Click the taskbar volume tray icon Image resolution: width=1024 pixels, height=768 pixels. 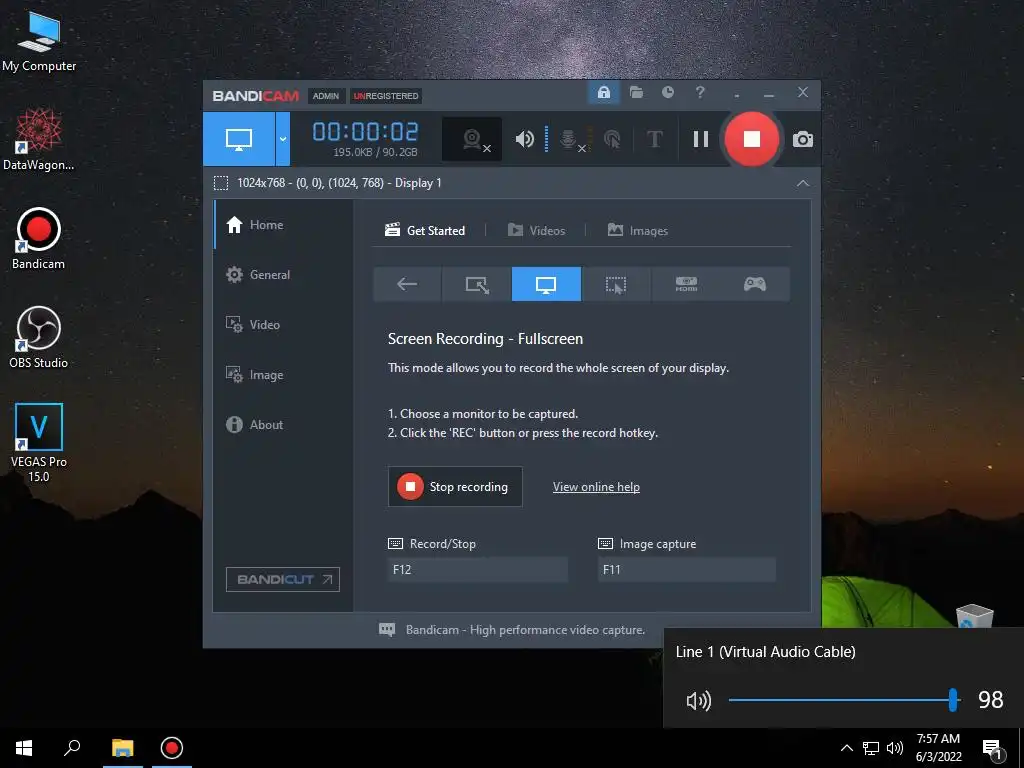coord(895,748)
